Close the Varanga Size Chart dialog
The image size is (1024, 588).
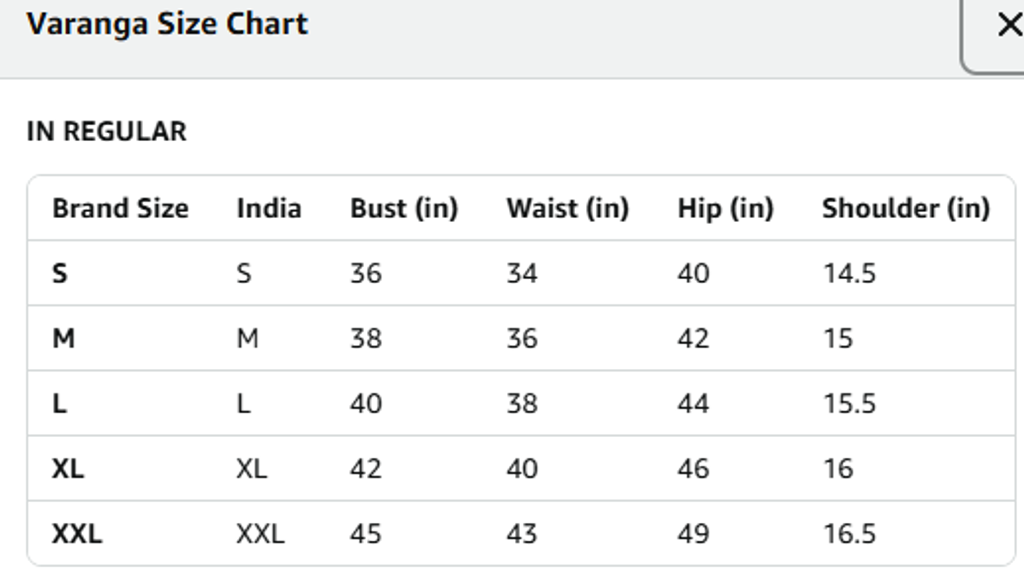point(1006,25)
